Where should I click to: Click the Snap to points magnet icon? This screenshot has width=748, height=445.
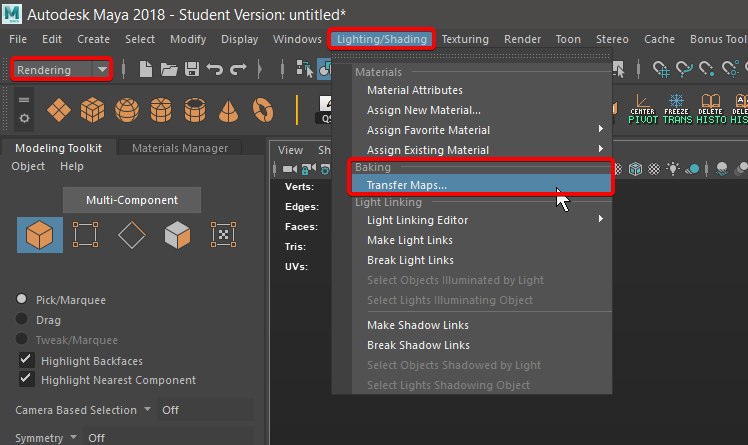[x=706, y=70]
